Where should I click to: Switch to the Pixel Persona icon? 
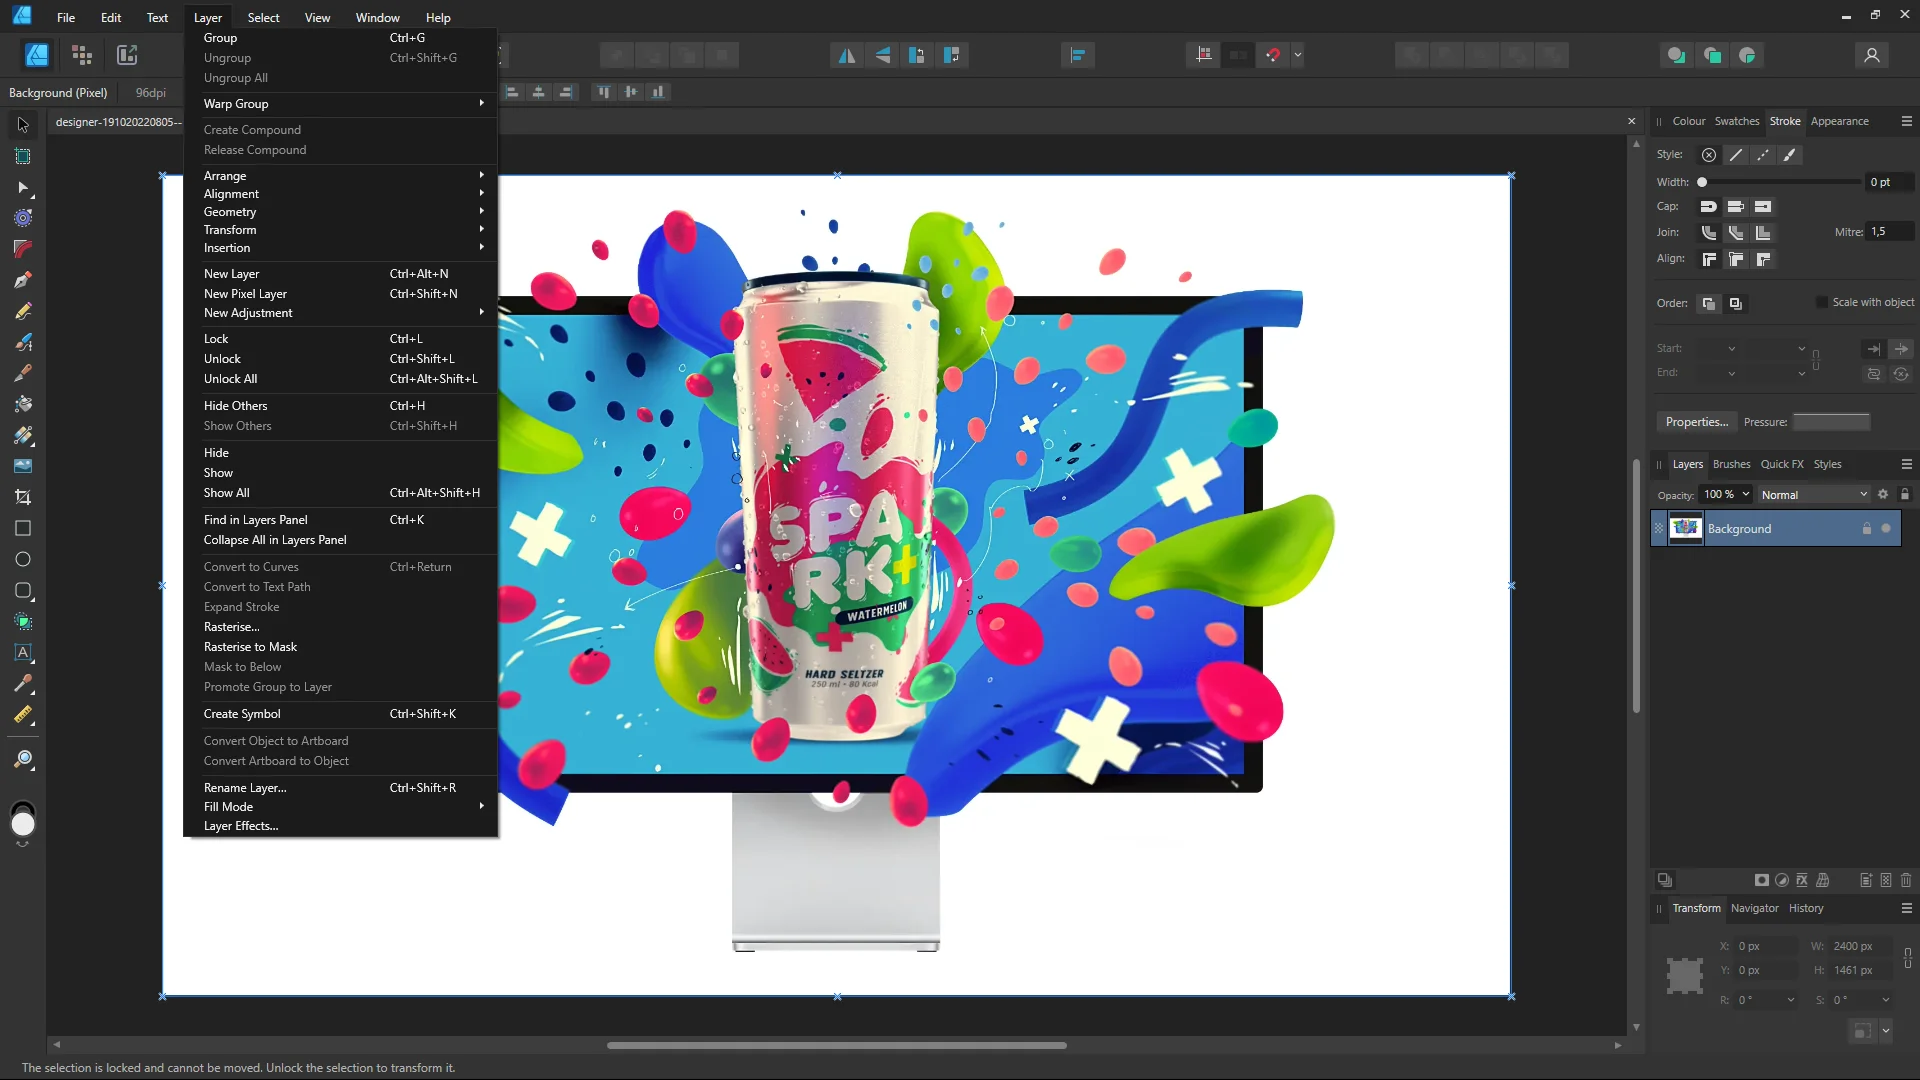coord(82,56)
